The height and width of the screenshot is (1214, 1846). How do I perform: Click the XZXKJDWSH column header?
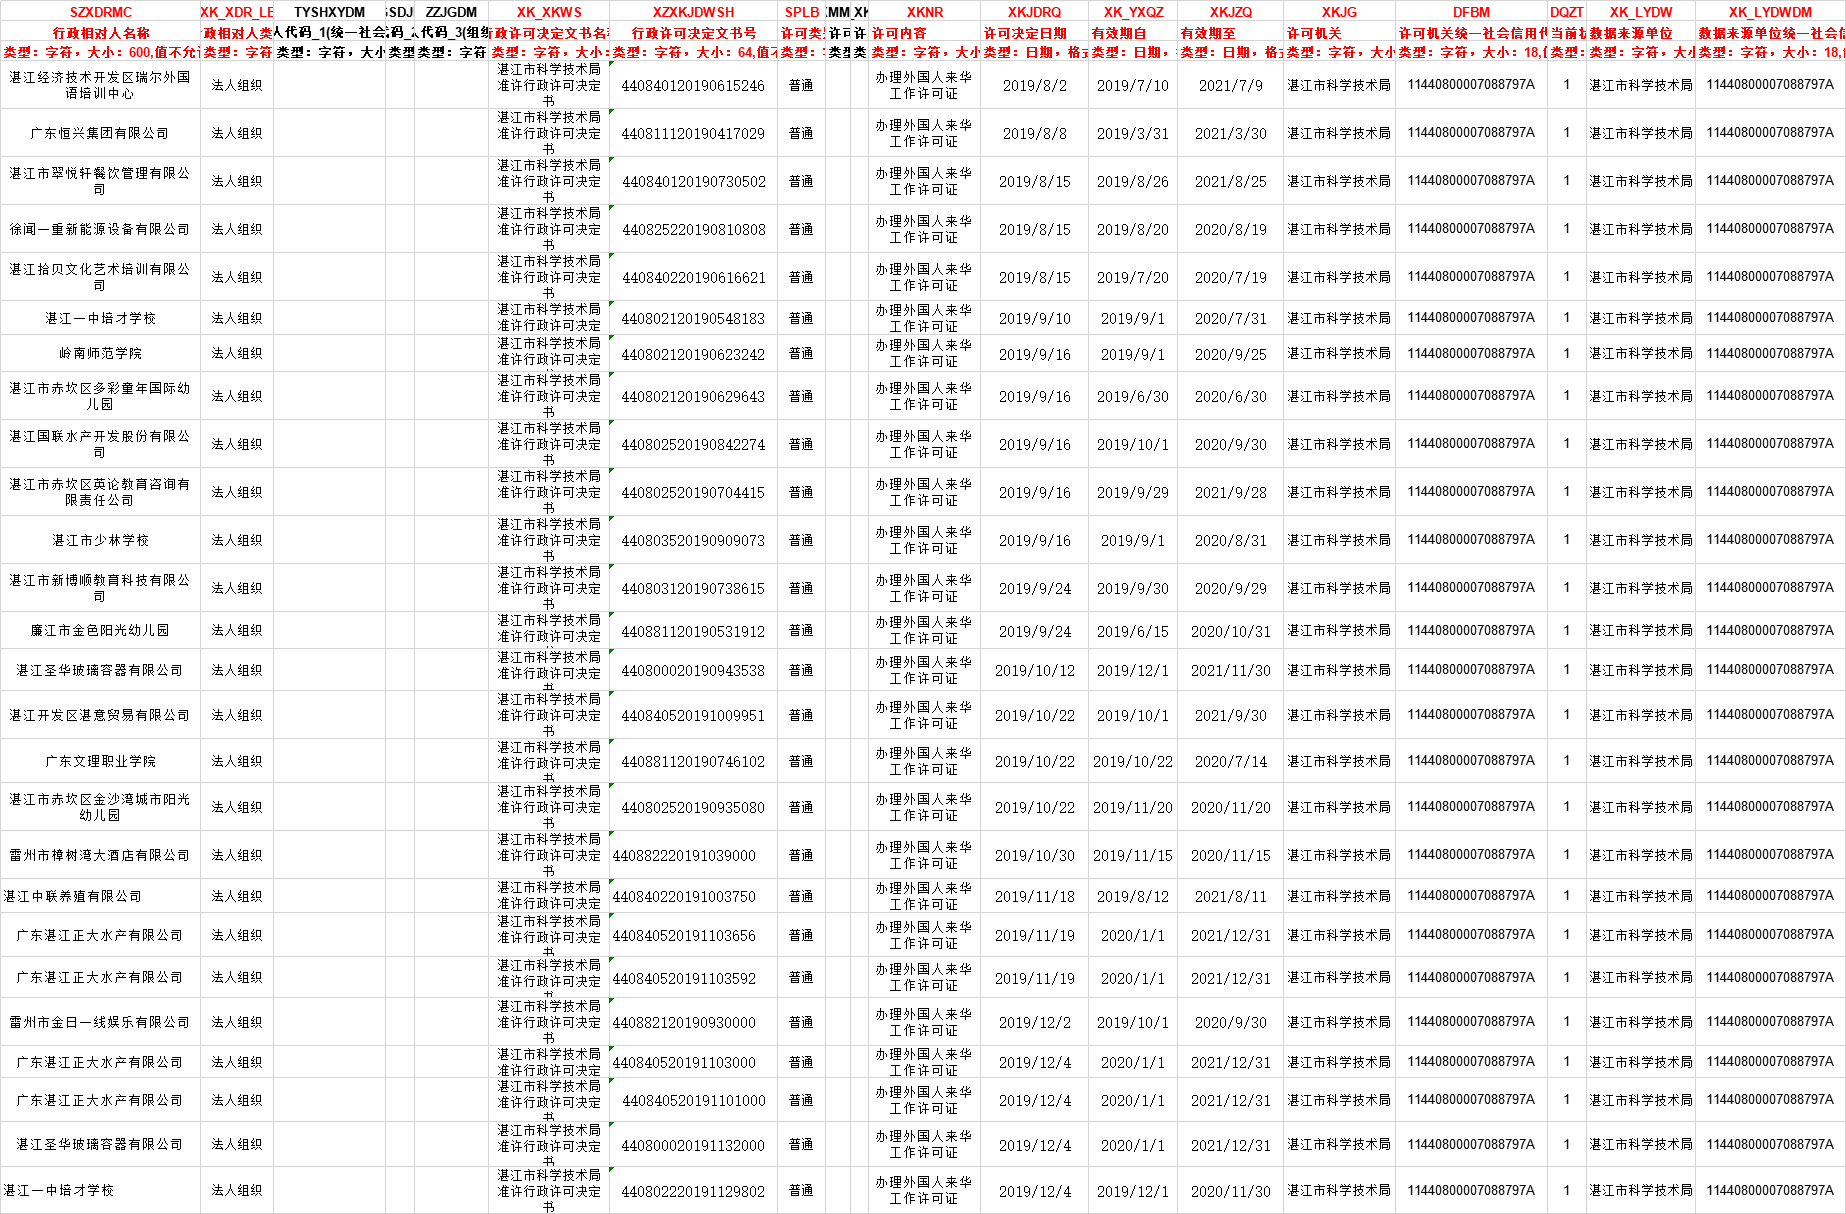693,12
